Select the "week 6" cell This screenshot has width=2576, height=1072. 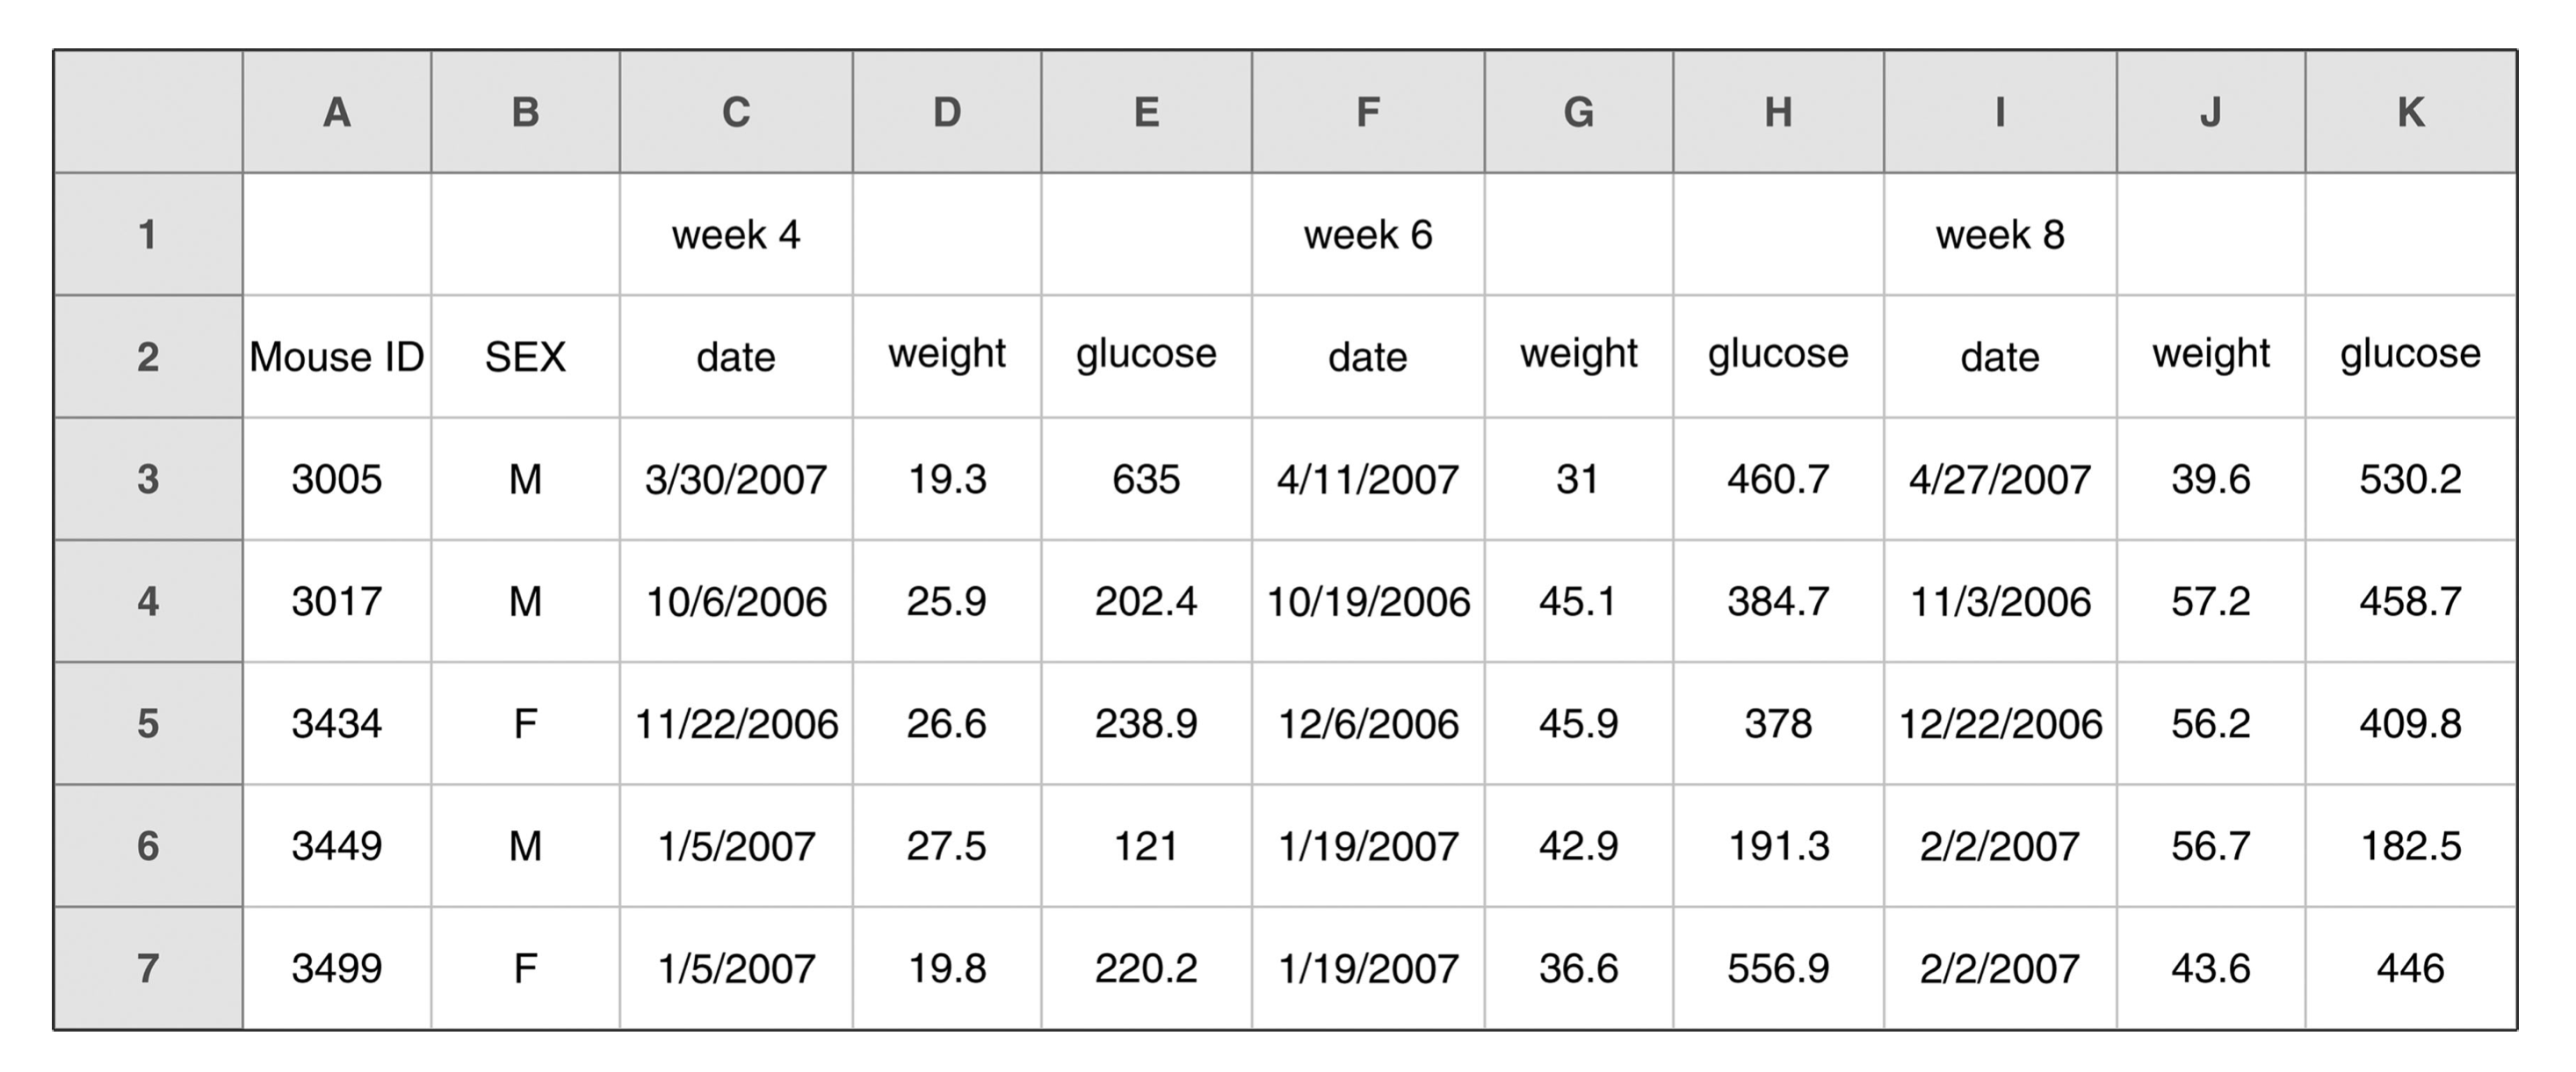coord(1368,235)
